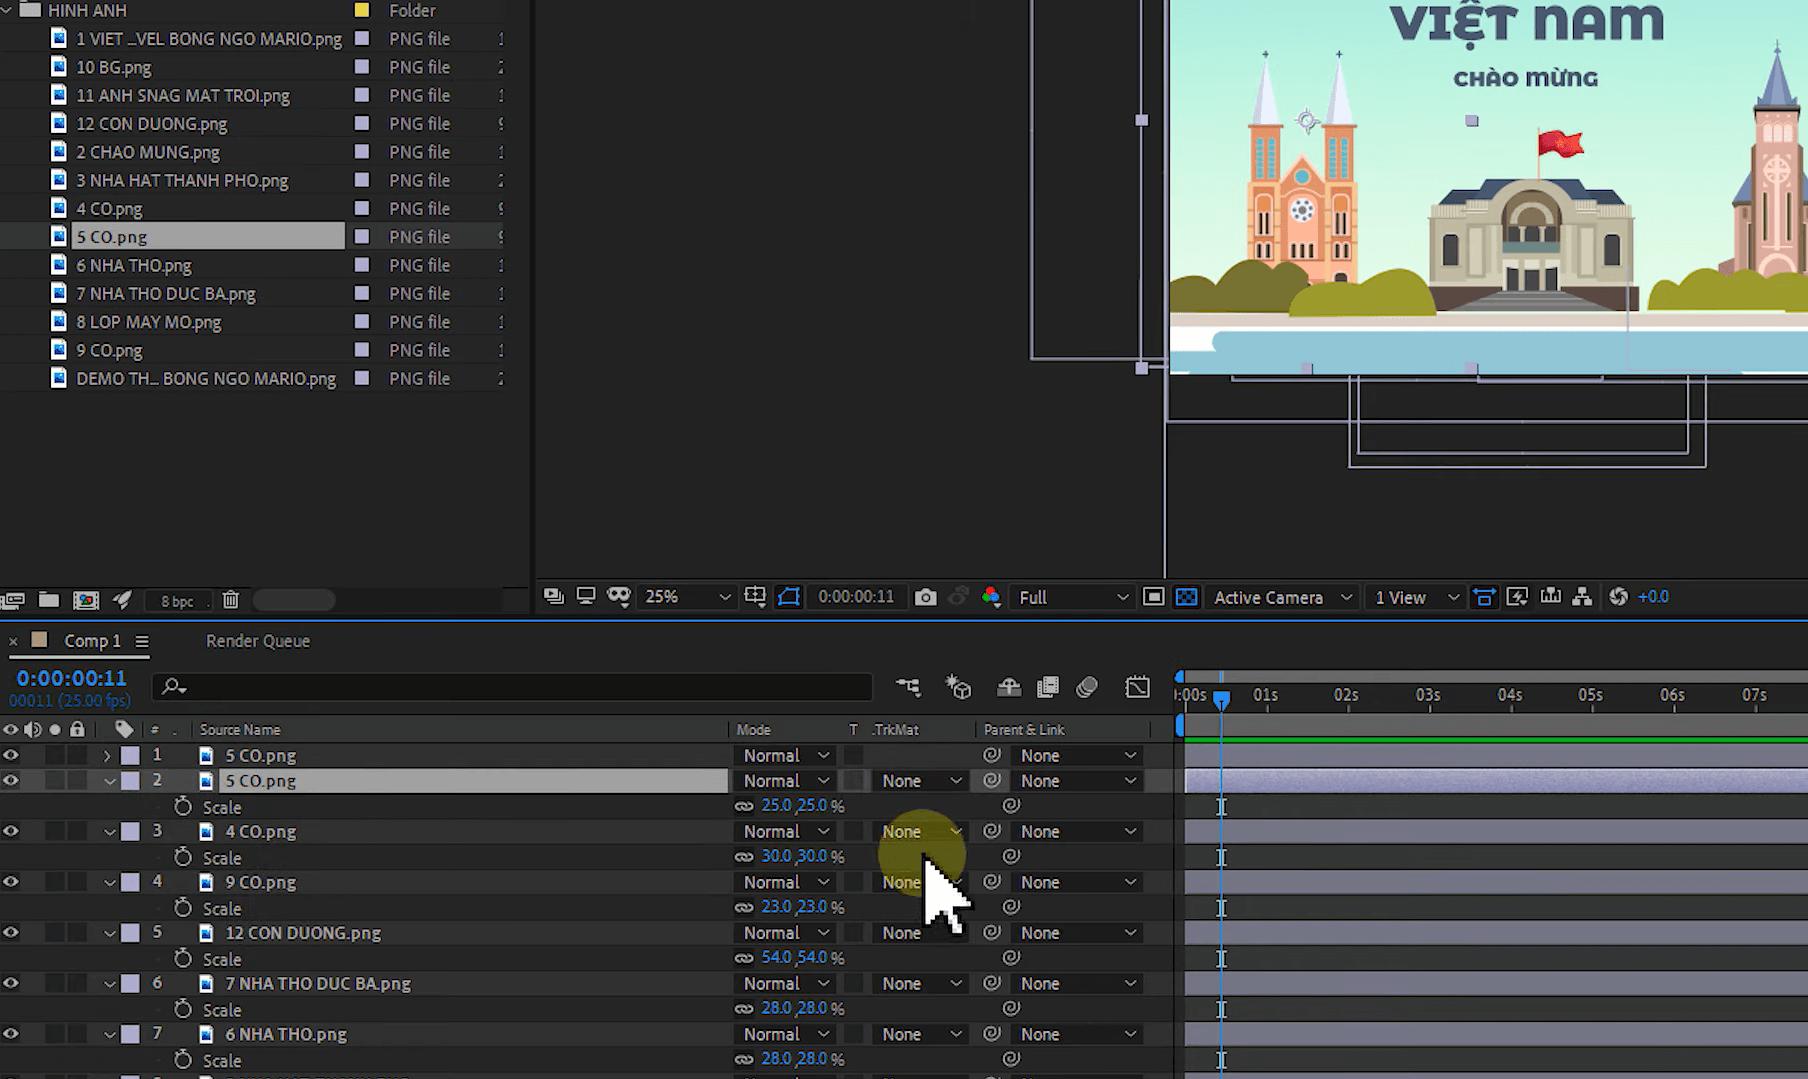Open the project color depth settings via 8 bpc

pyautogui.click(x=177, y=600)
